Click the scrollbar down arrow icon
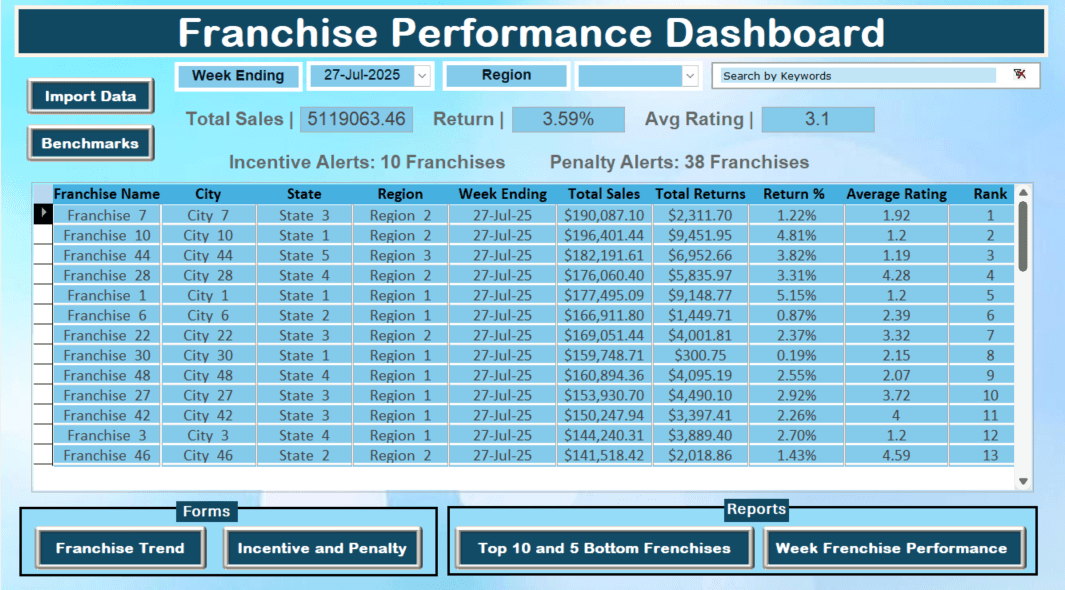 (1024, 479)
